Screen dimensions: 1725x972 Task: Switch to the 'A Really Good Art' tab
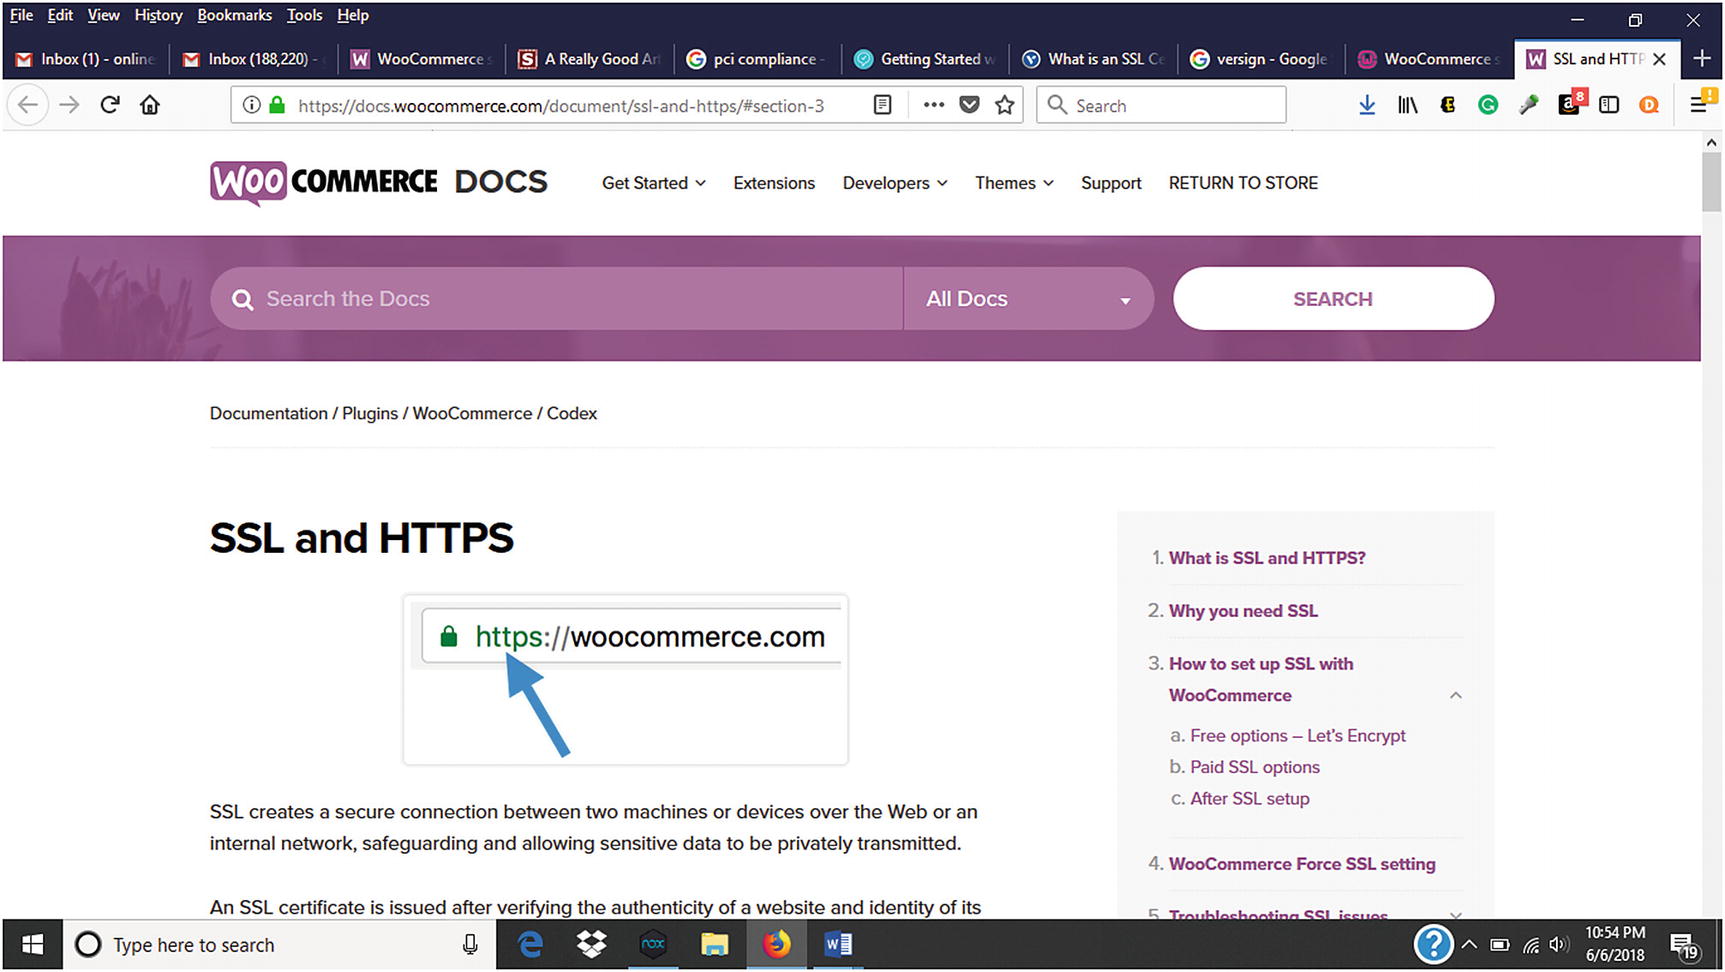(589, 59)
